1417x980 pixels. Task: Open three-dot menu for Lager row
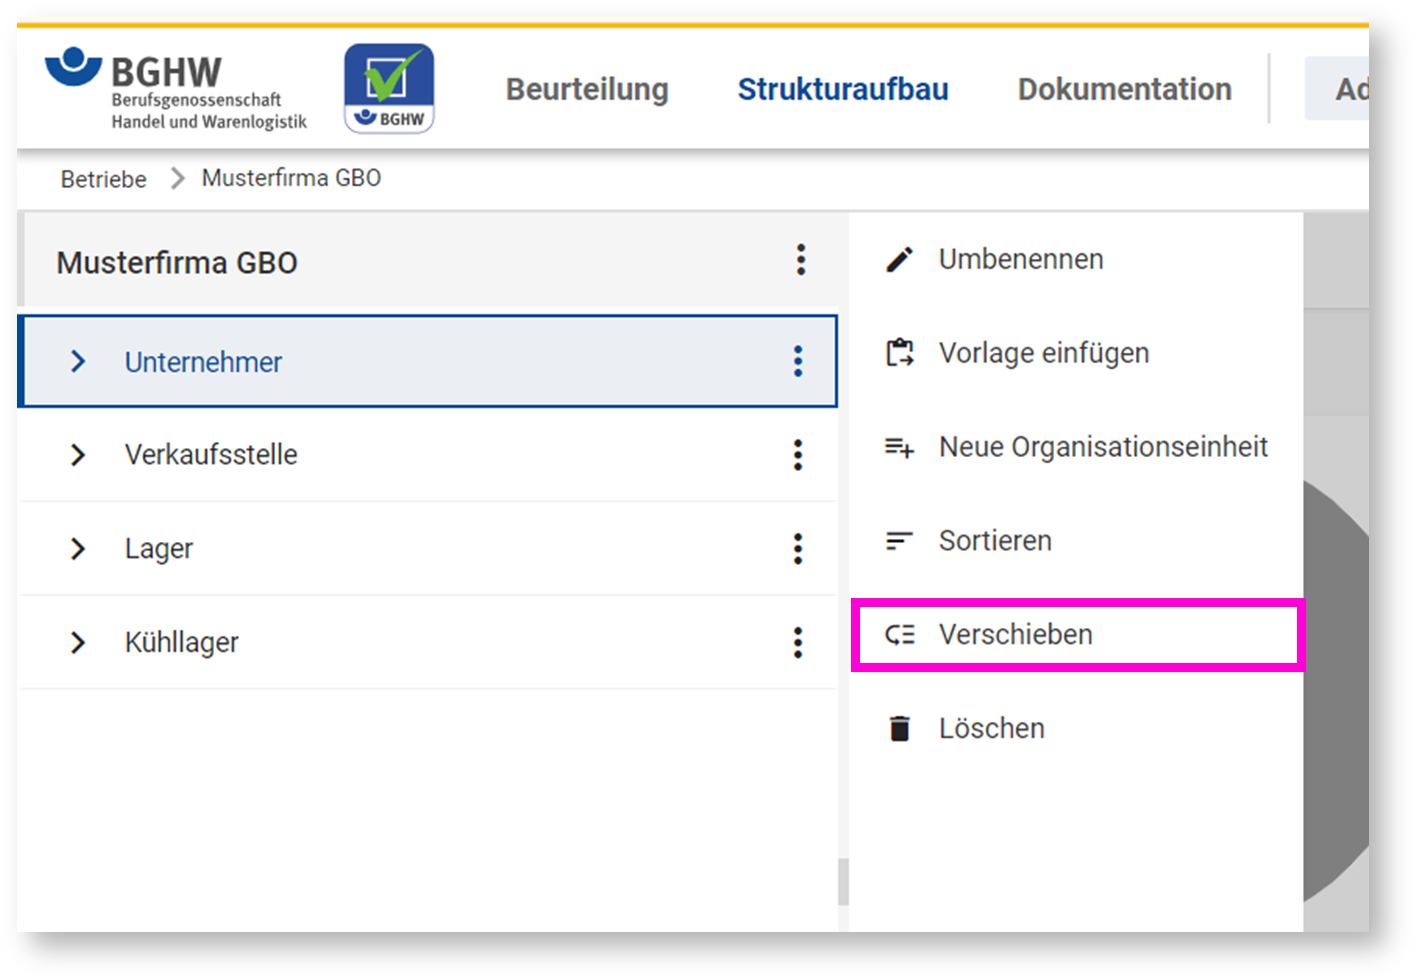pyautogui.click(x=797, y=548)
